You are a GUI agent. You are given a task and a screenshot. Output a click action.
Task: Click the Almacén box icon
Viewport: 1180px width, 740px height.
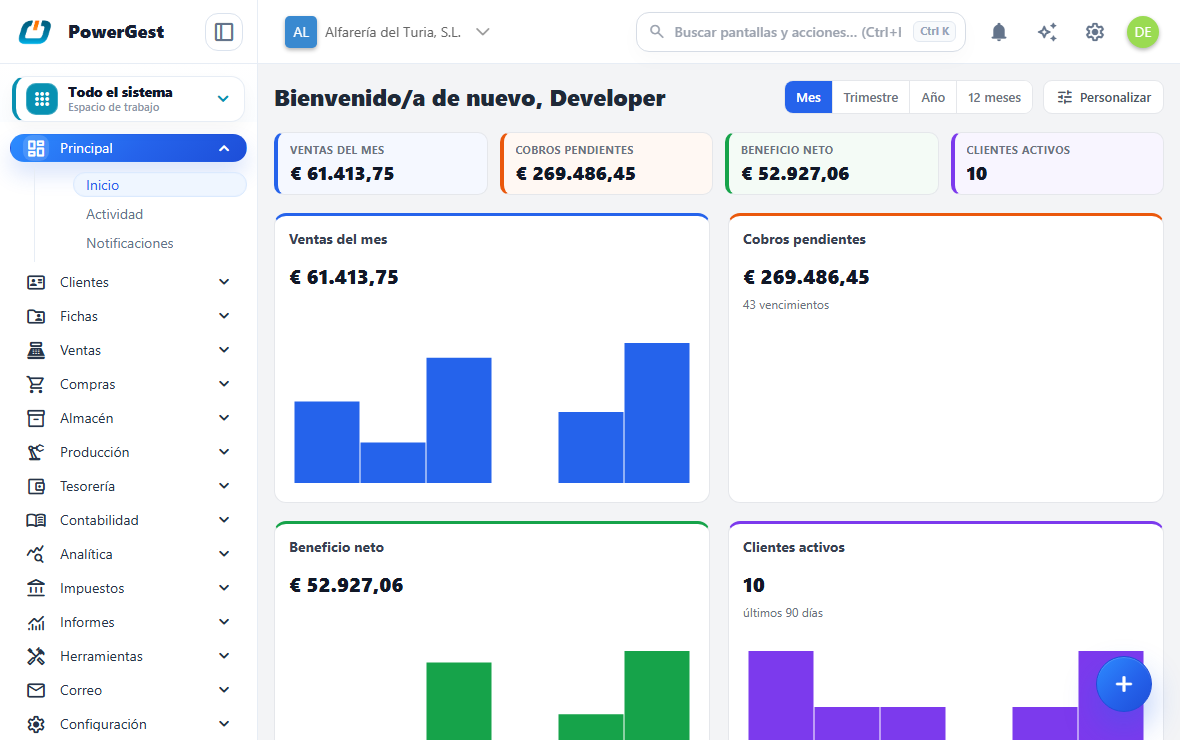pyautogui.click(x=36, y=418)
